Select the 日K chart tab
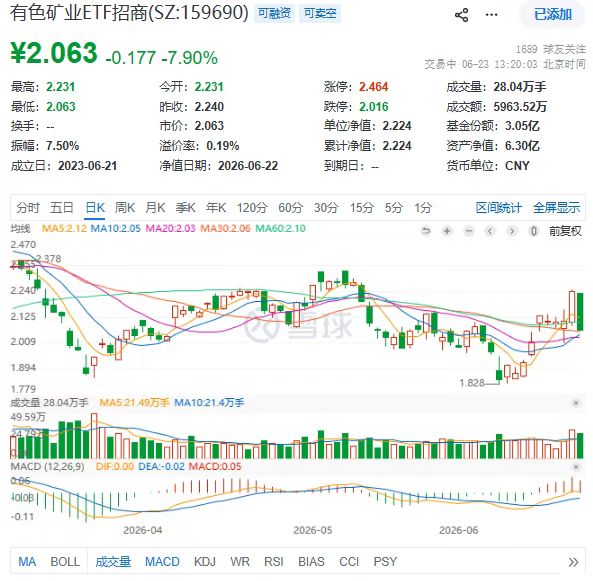 pos(95,208)
